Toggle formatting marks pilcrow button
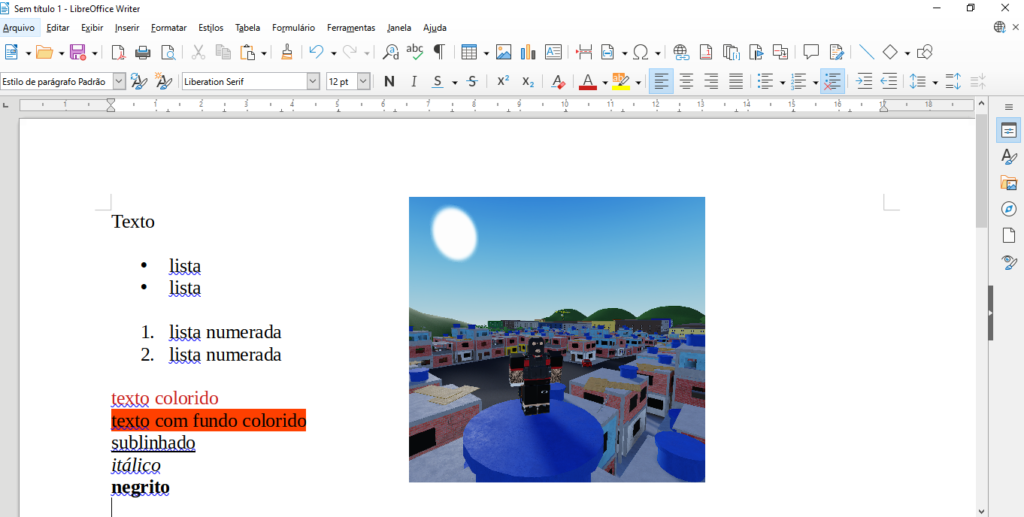 coord(438,52)
